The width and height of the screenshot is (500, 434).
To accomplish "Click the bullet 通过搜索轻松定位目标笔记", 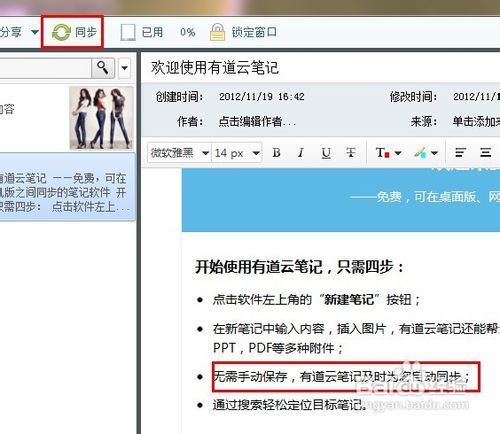I will 289,405.
